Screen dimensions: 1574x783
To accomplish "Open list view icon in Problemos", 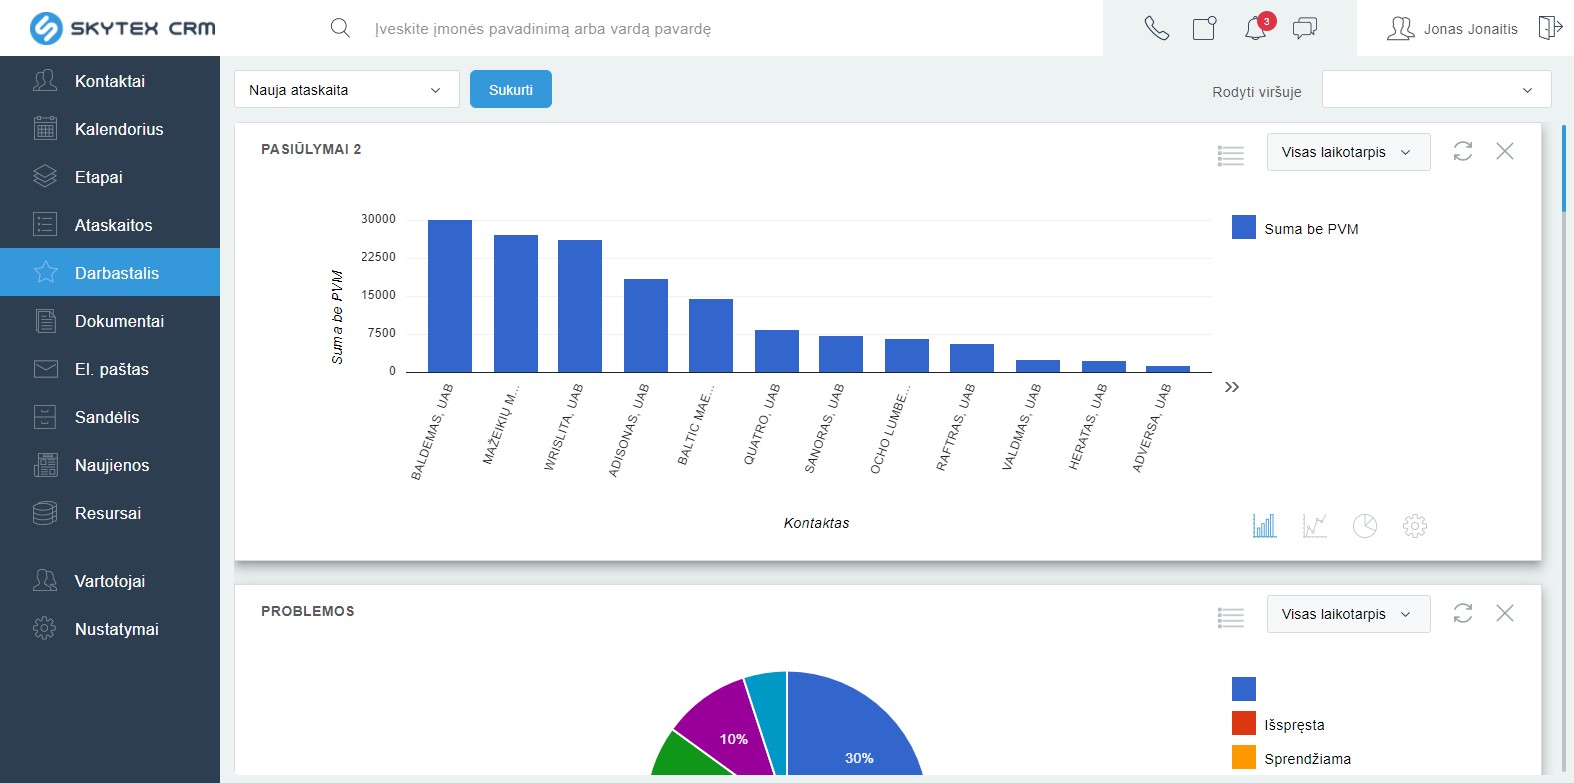I will click(x=1231, y=617).
